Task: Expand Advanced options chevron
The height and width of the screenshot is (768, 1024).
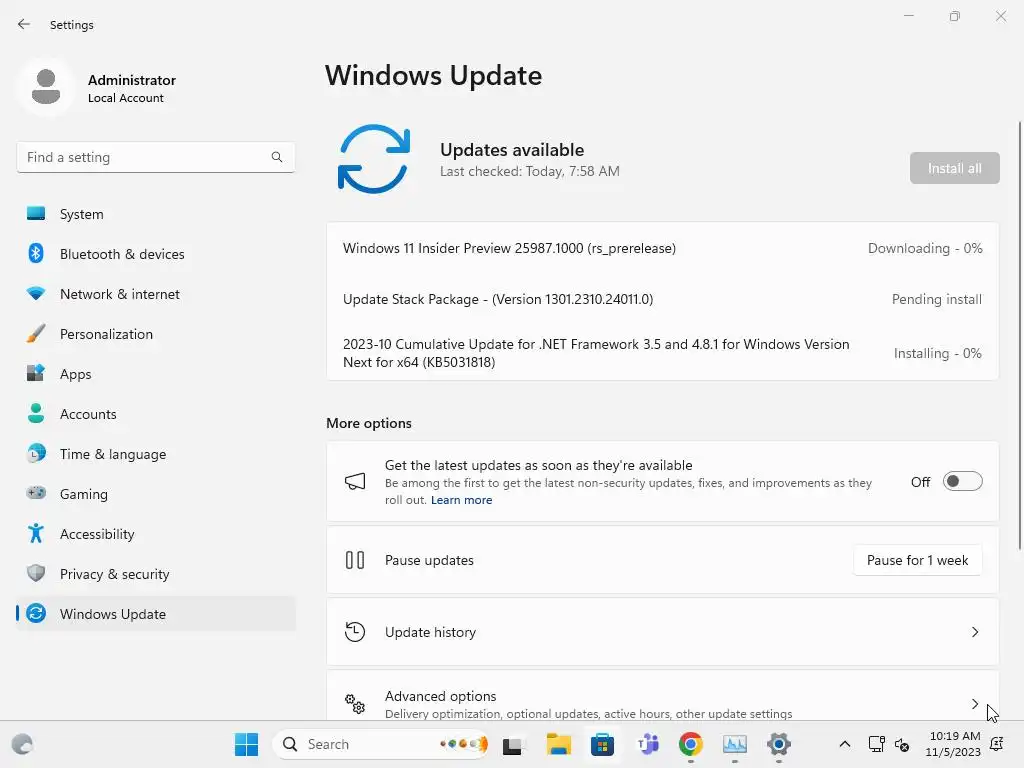Action: coord(974,703)
